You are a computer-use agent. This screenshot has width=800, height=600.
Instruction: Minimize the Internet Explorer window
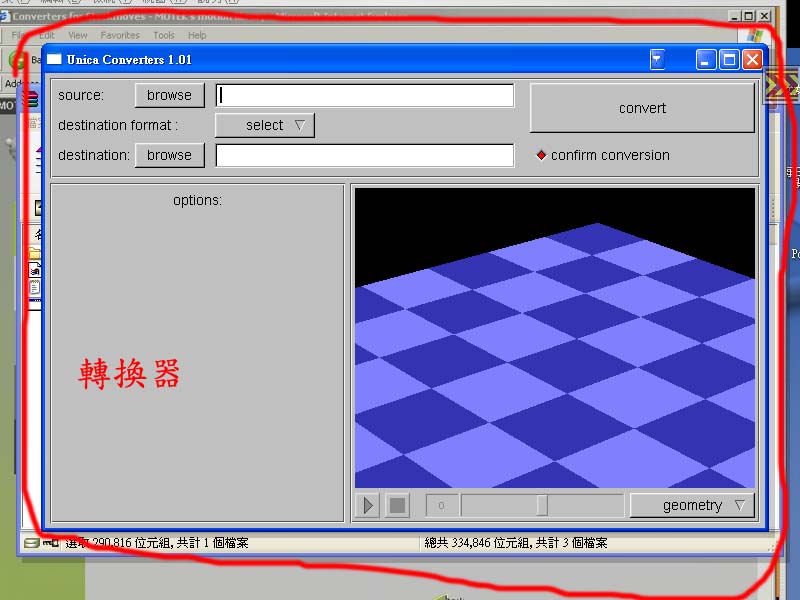tap(735, 16)
